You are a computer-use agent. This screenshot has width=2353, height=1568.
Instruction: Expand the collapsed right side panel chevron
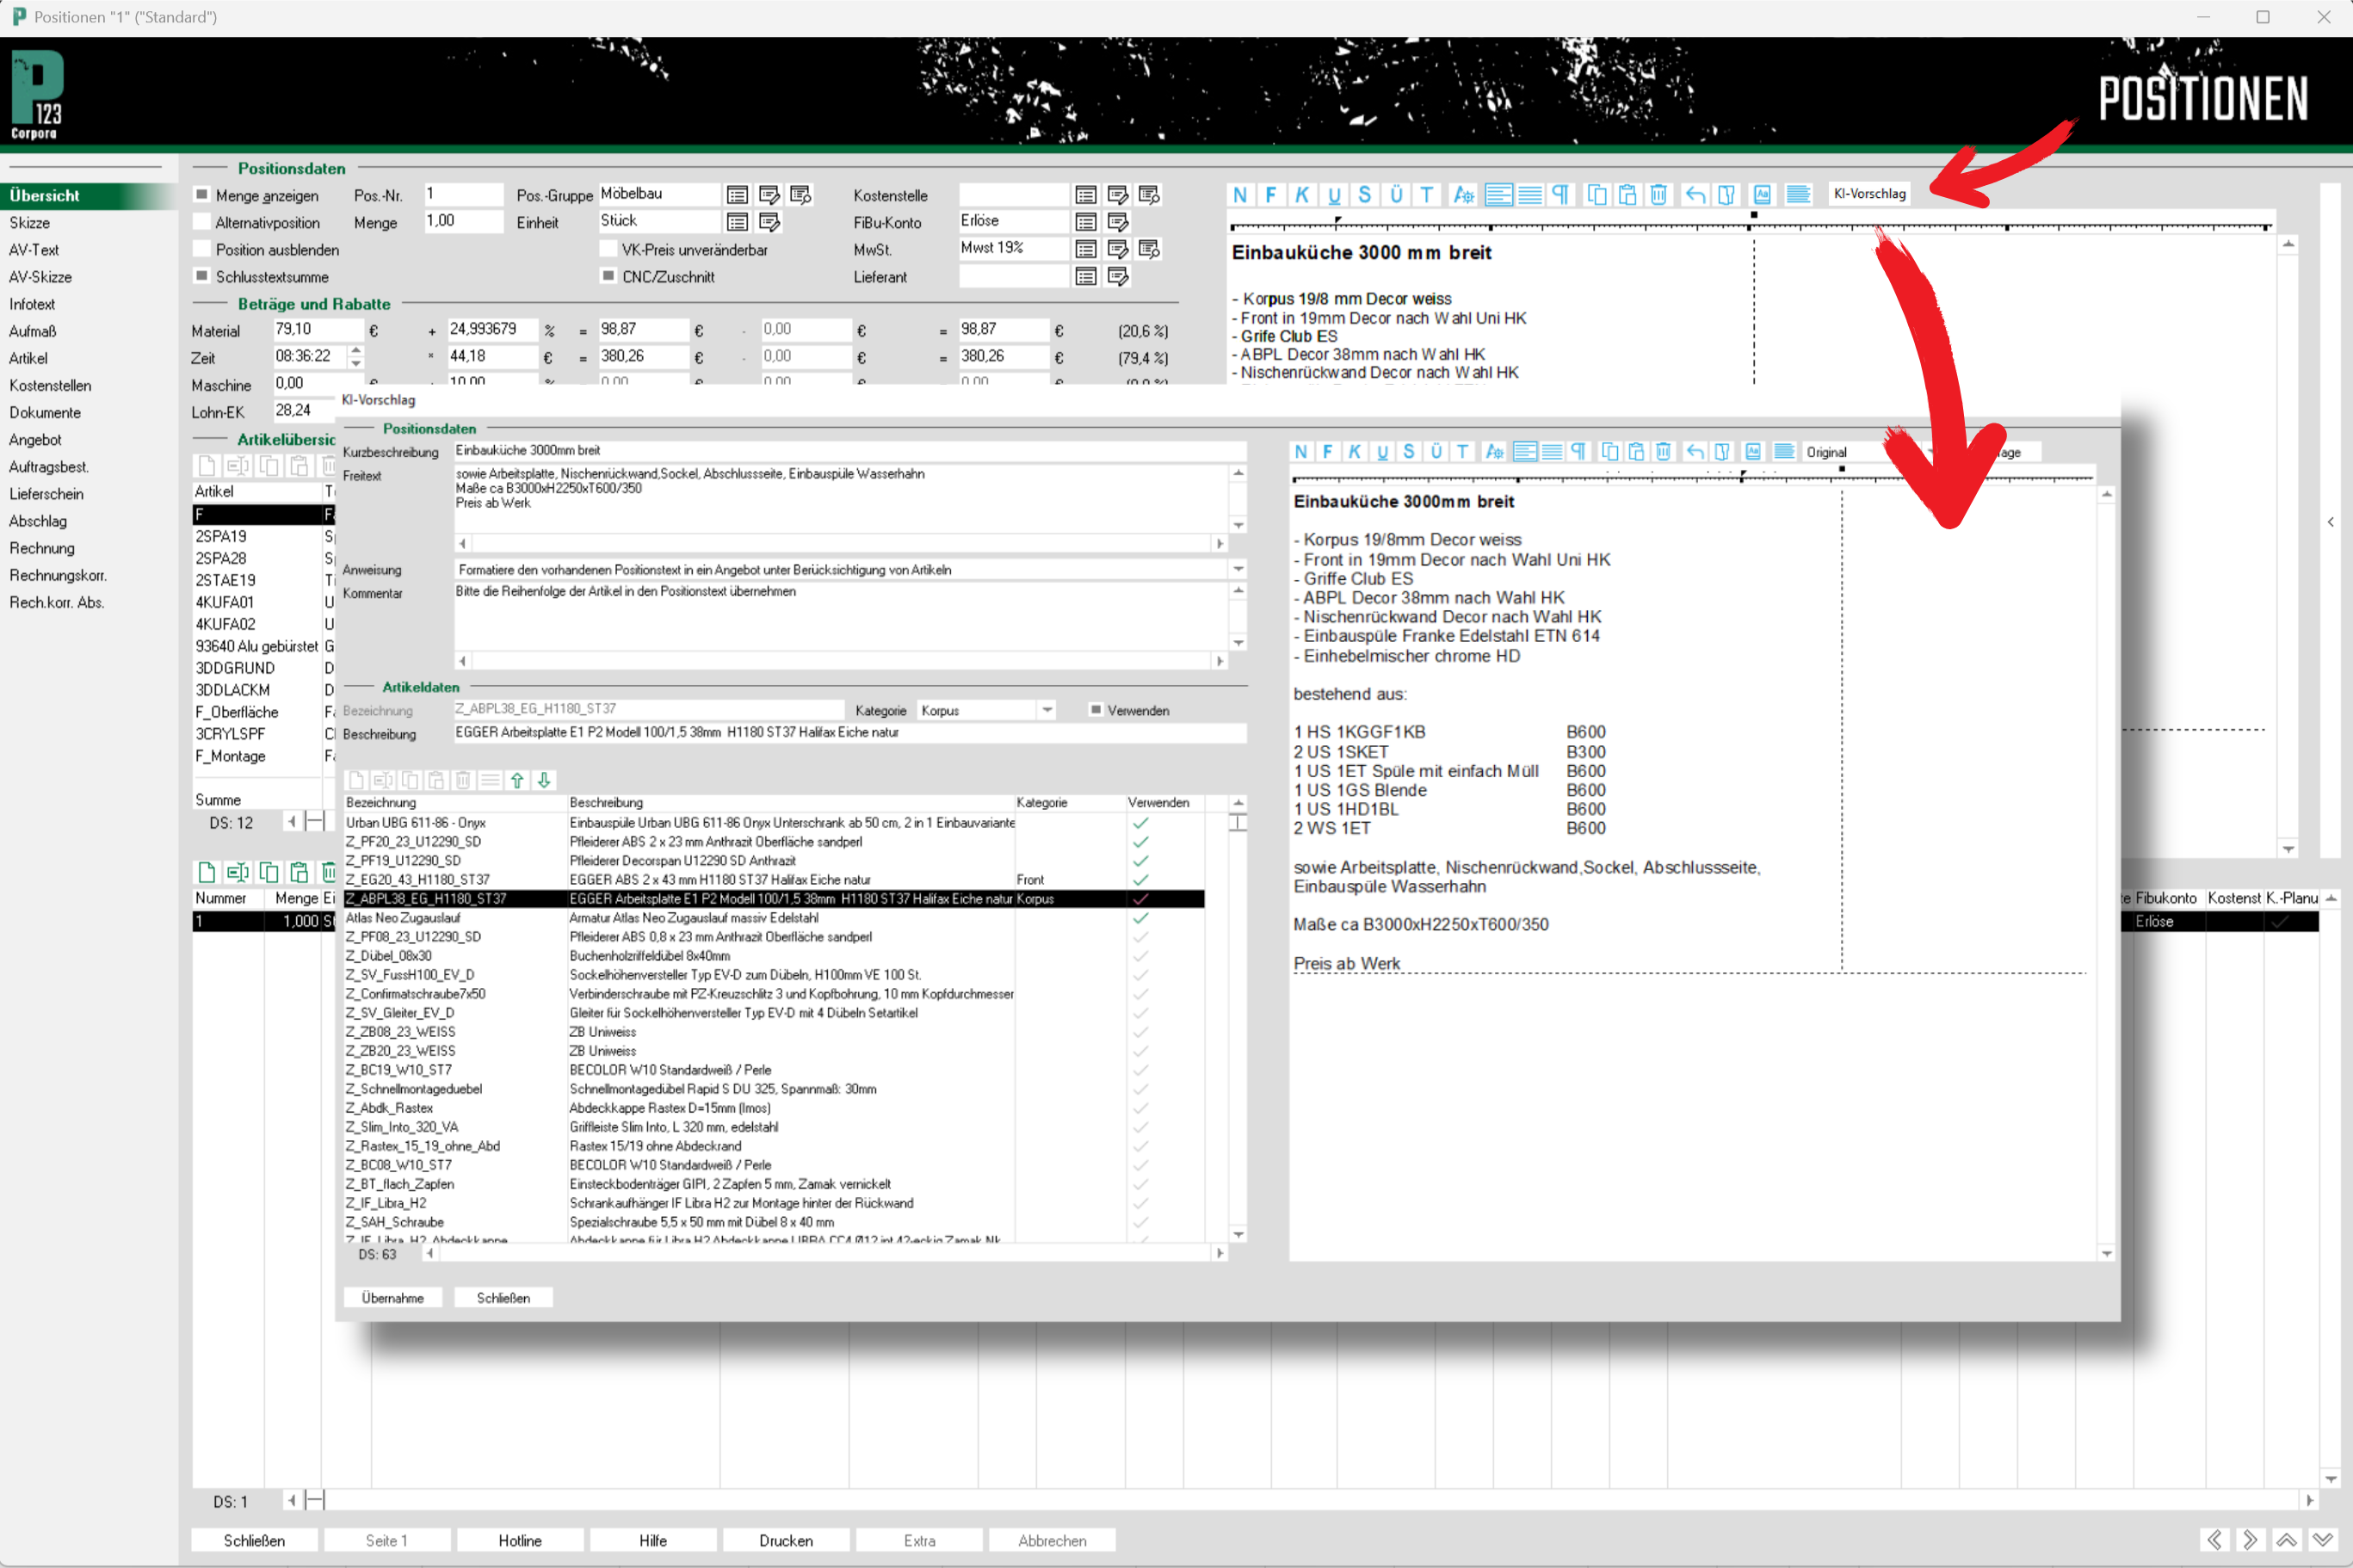2331,522
